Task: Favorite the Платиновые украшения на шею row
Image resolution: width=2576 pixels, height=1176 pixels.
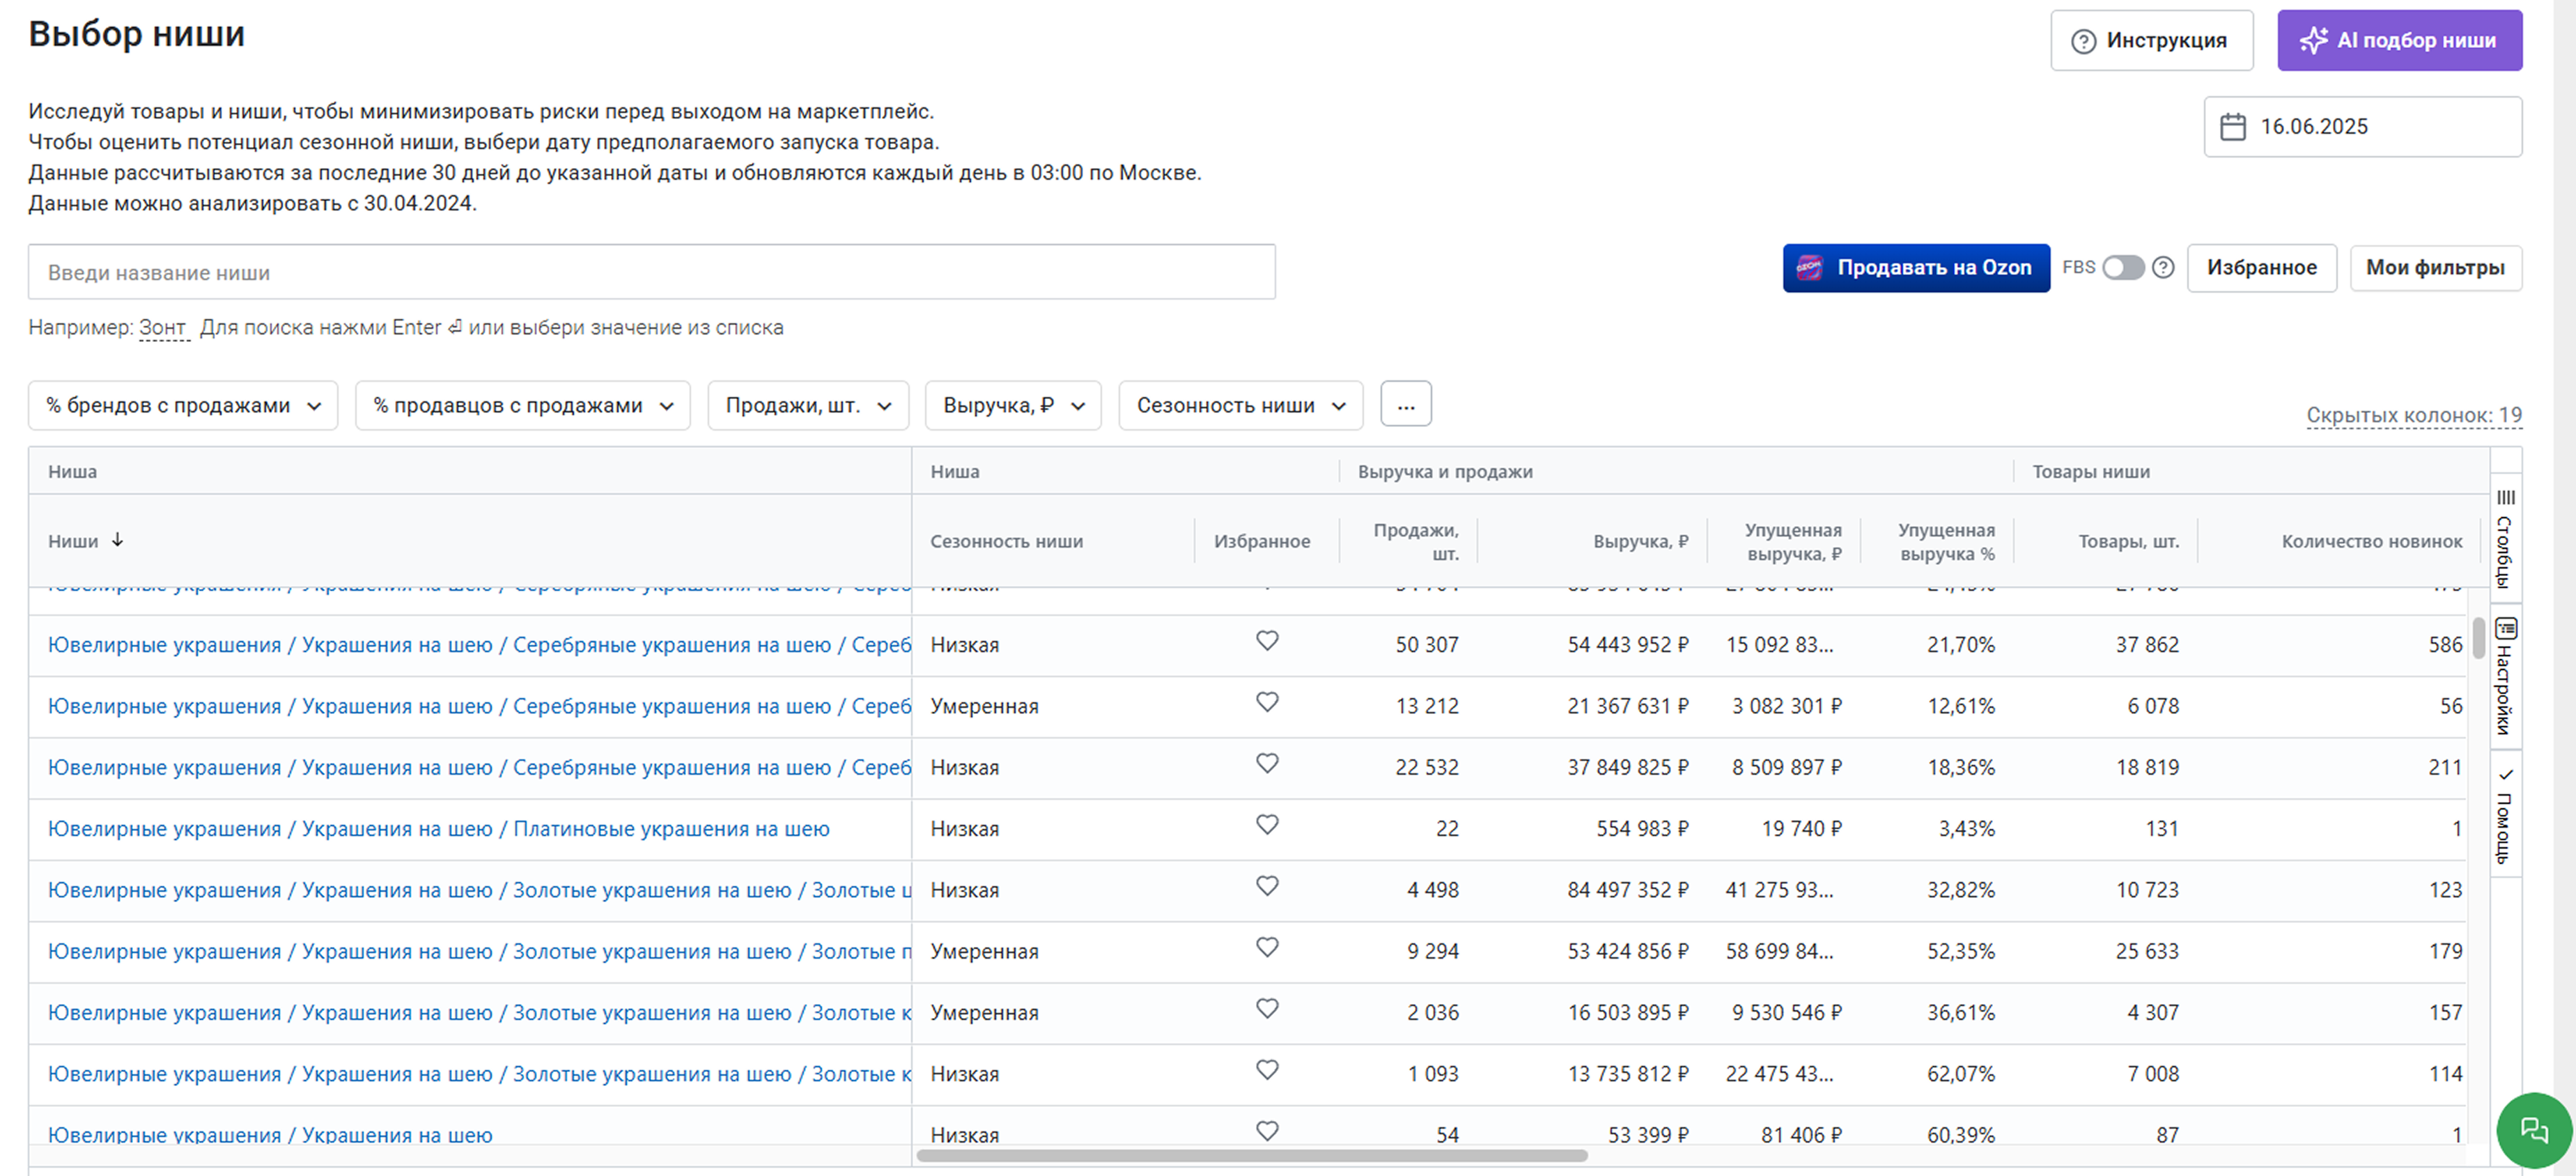Action: [1267, 825]
